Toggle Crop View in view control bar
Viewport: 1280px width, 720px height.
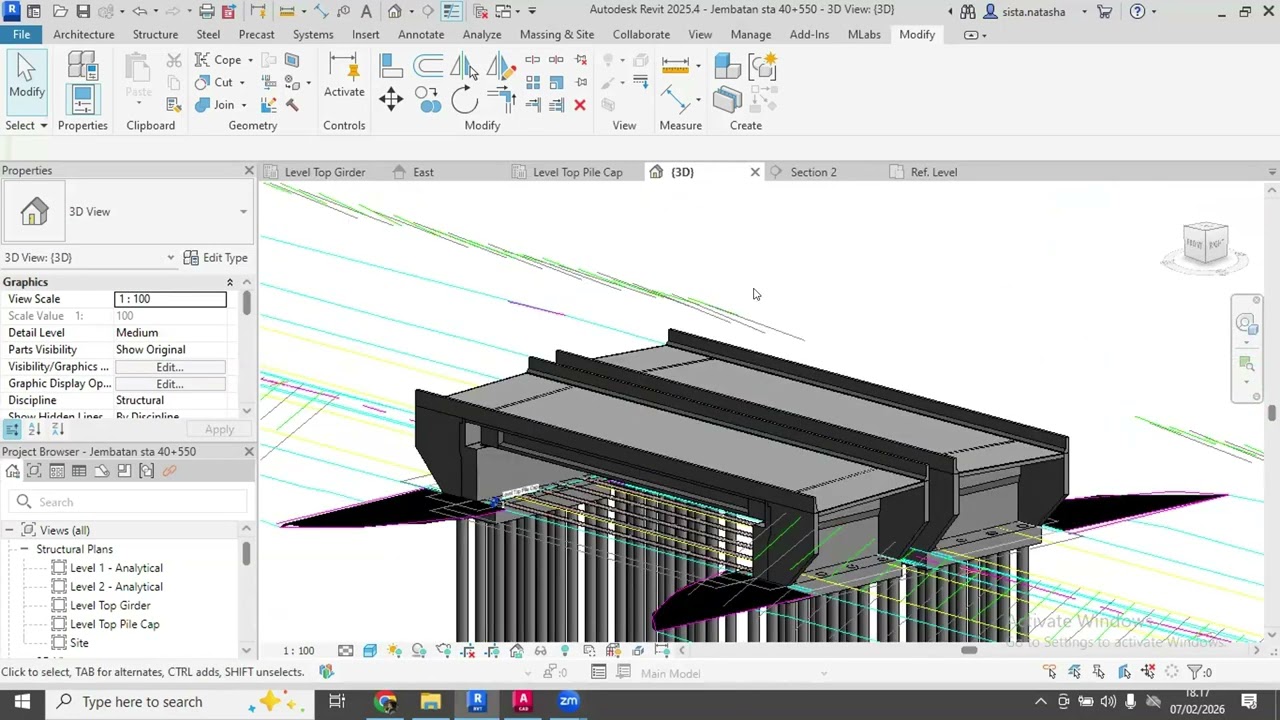[468, 651]
